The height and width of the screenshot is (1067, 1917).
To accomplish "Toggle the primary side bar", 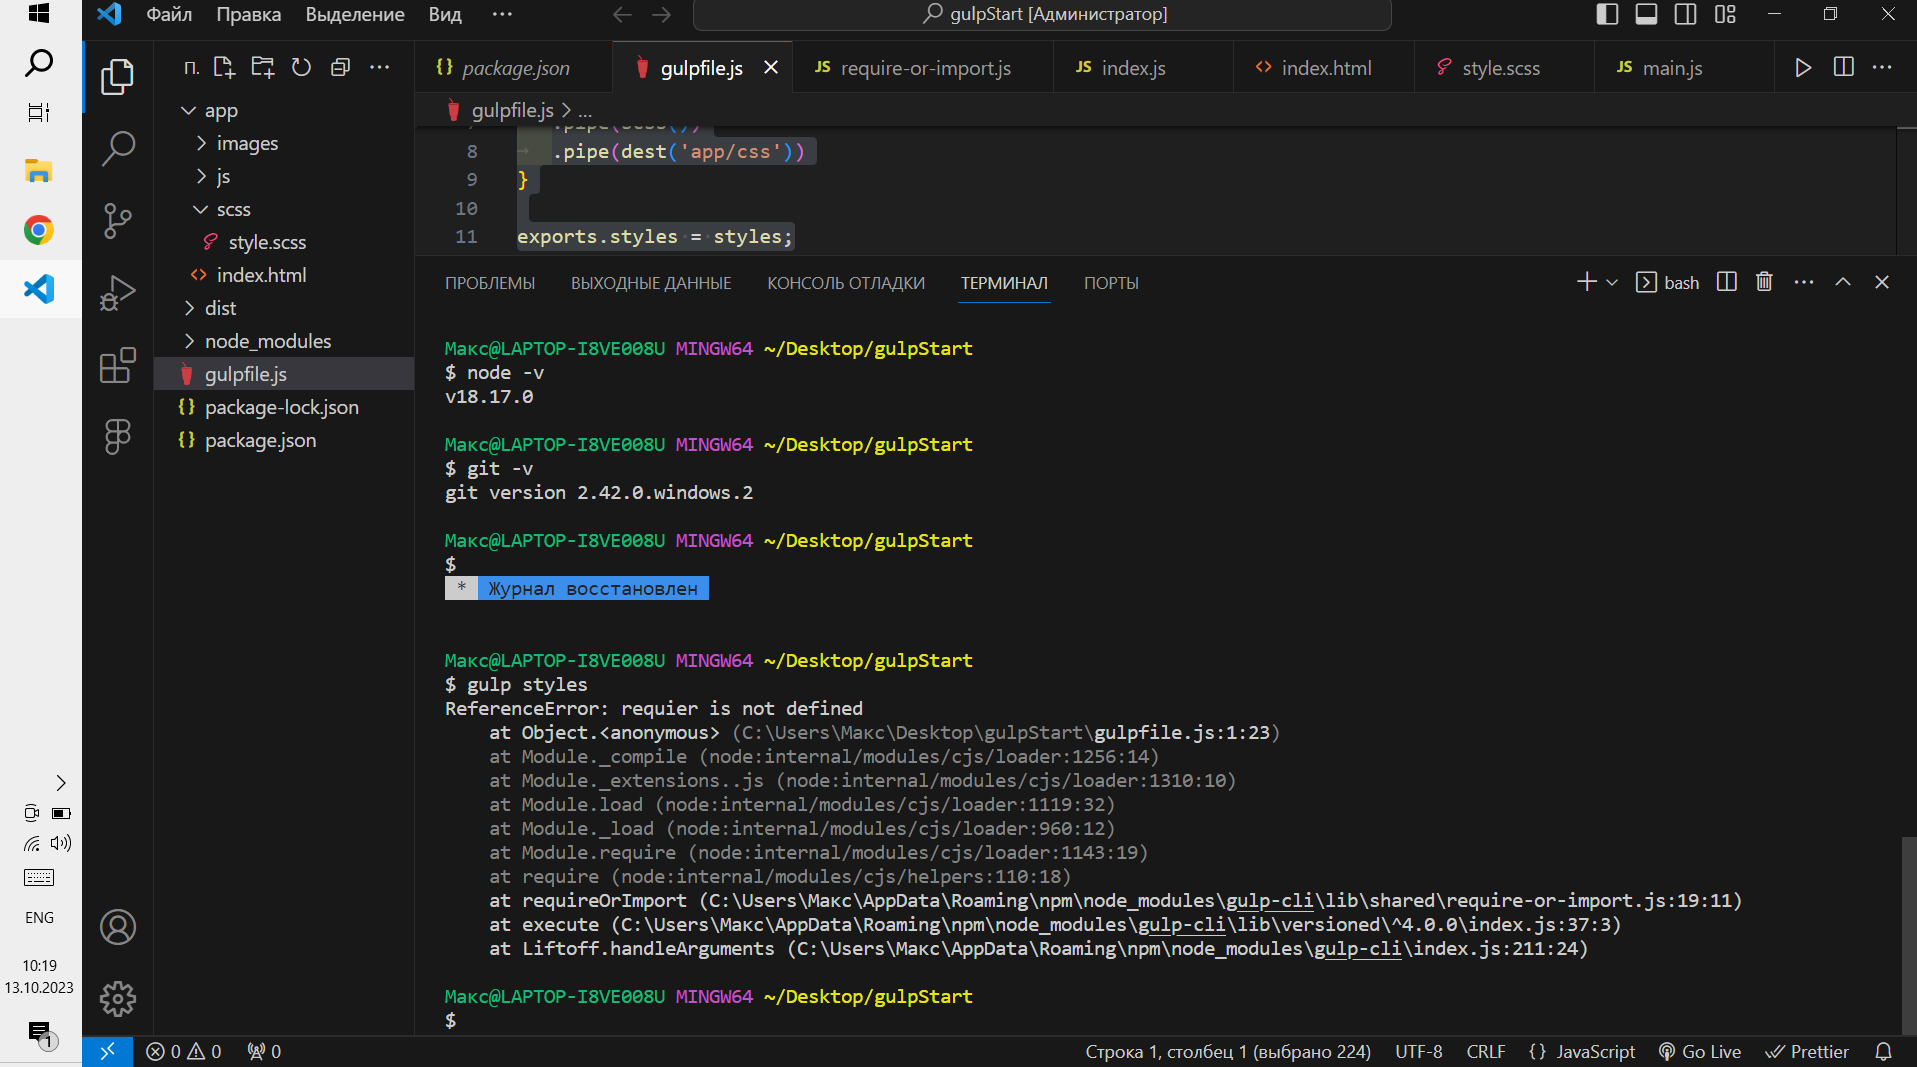I will 1607,14.
